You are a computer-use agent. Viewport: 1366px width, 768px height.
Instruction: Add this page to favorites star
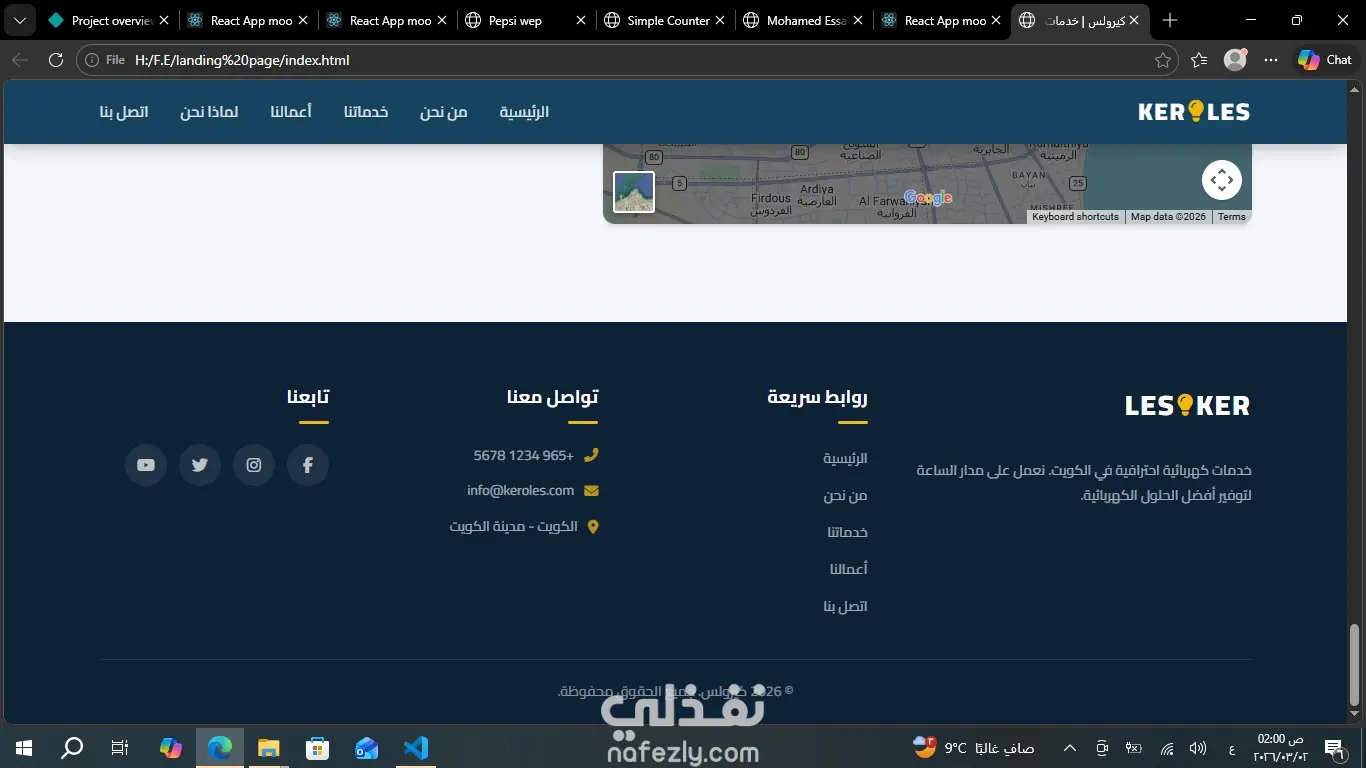tap(1162, 60)
